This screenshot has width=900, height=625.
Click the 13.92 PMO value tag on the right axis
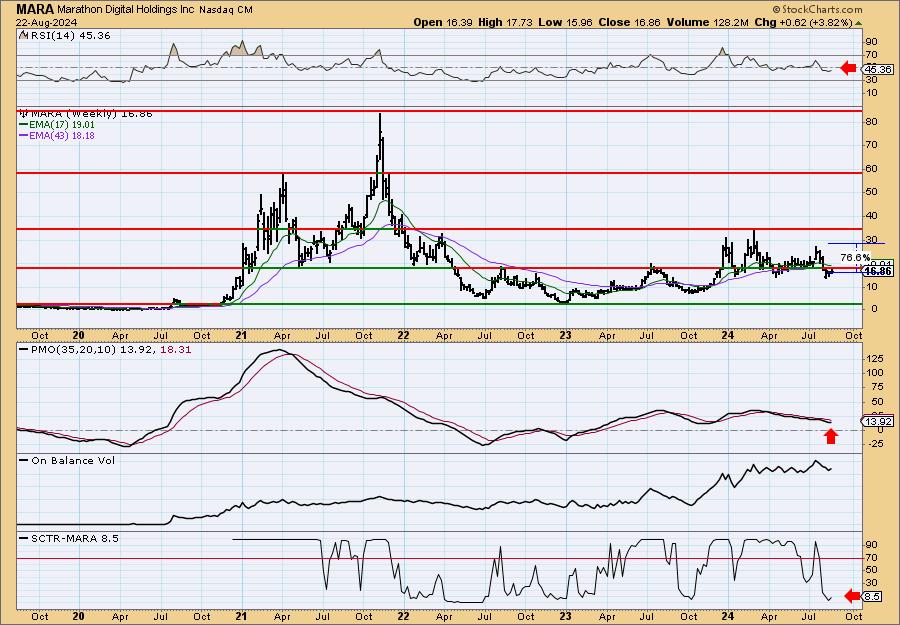[878, 421]
